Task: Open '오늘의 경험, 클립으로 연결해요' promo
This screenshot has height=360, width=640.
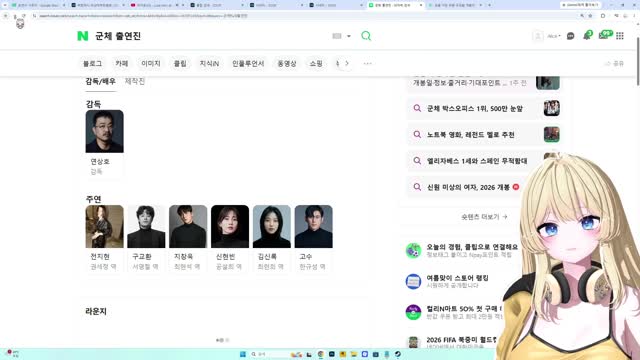Action: tap(472, 247)
